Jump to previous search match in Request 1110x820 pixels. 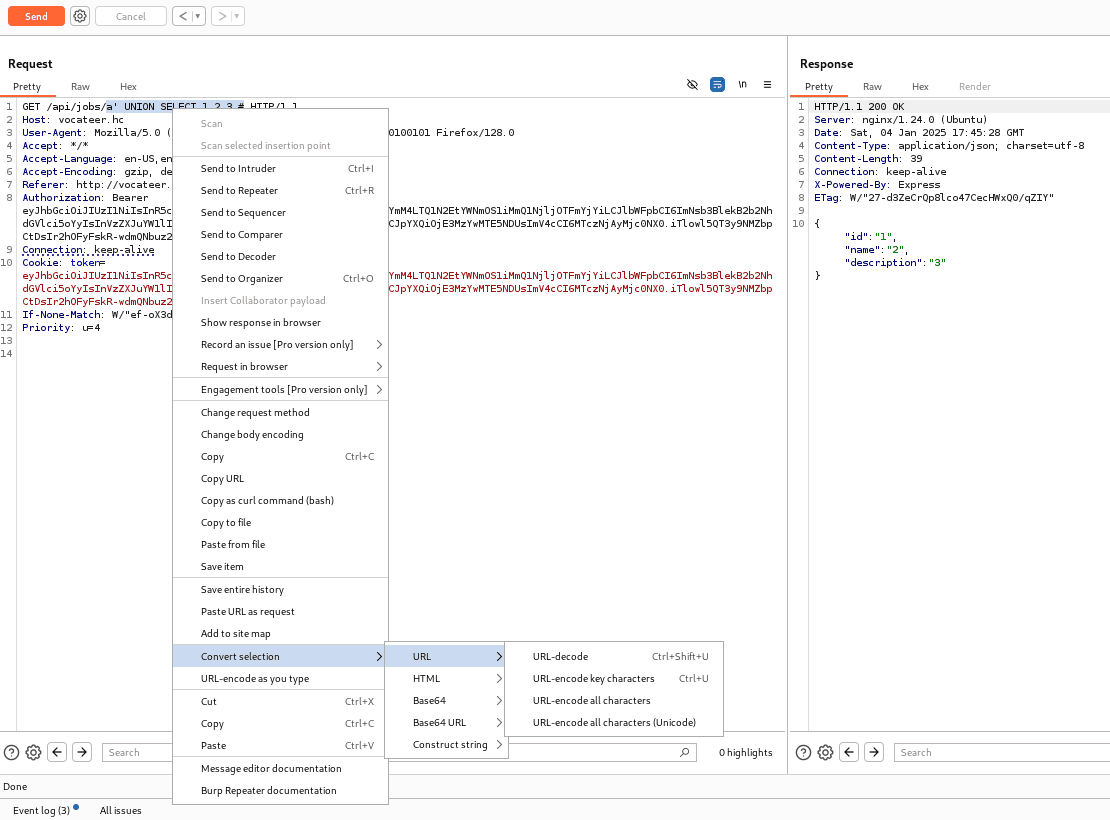point(57,752)
